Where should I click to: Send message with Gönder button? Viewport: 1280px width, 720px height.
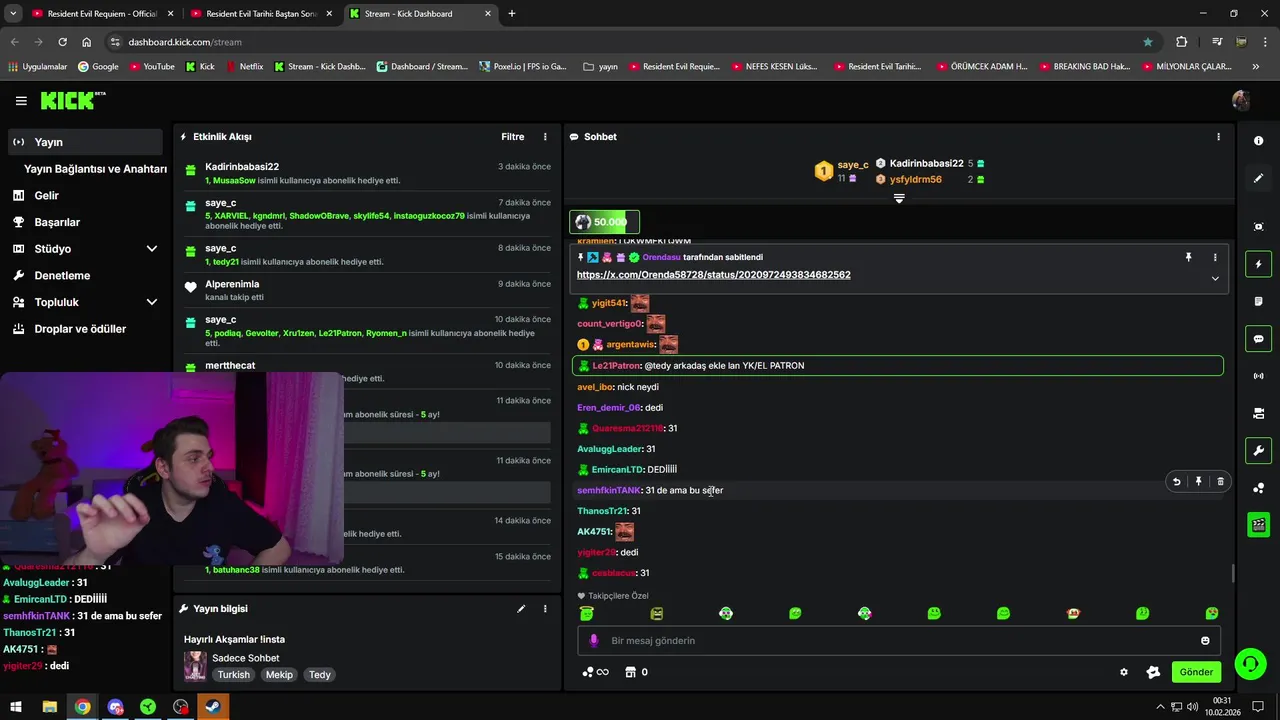[1196, 672]
